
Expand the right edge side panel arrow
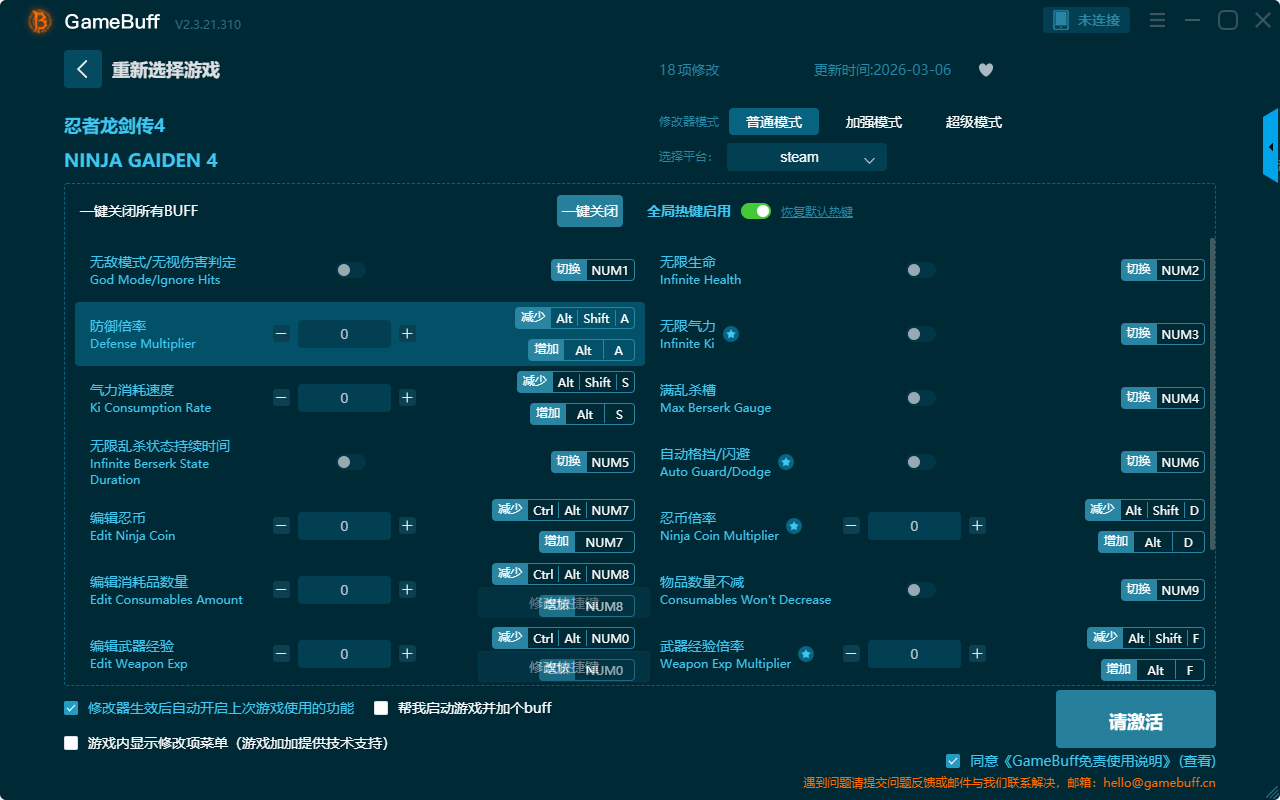click(x=1271, y=147)
